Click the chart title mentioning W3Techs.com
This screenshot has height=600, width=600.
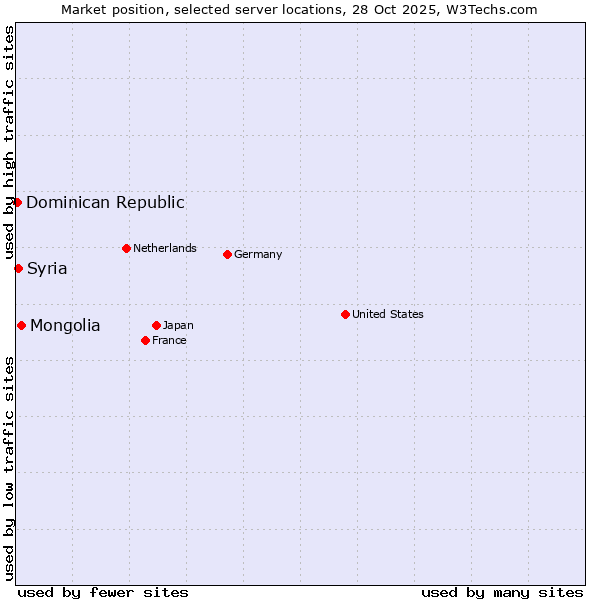[299, 9]
